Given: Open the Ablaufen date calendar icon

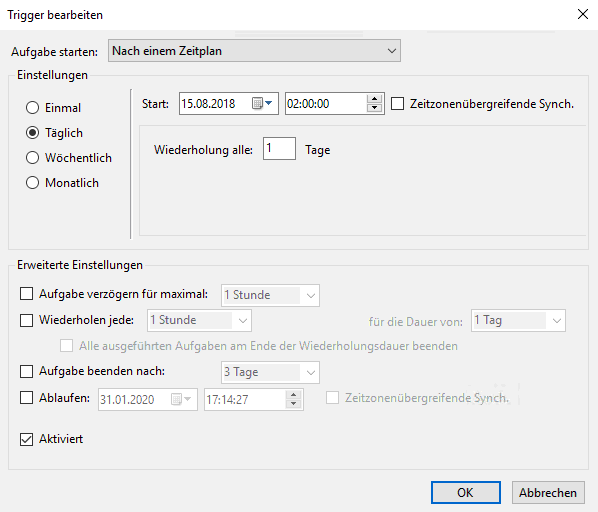Looking at the screenshot, I should pyautogui.click(x=181, y=400).
